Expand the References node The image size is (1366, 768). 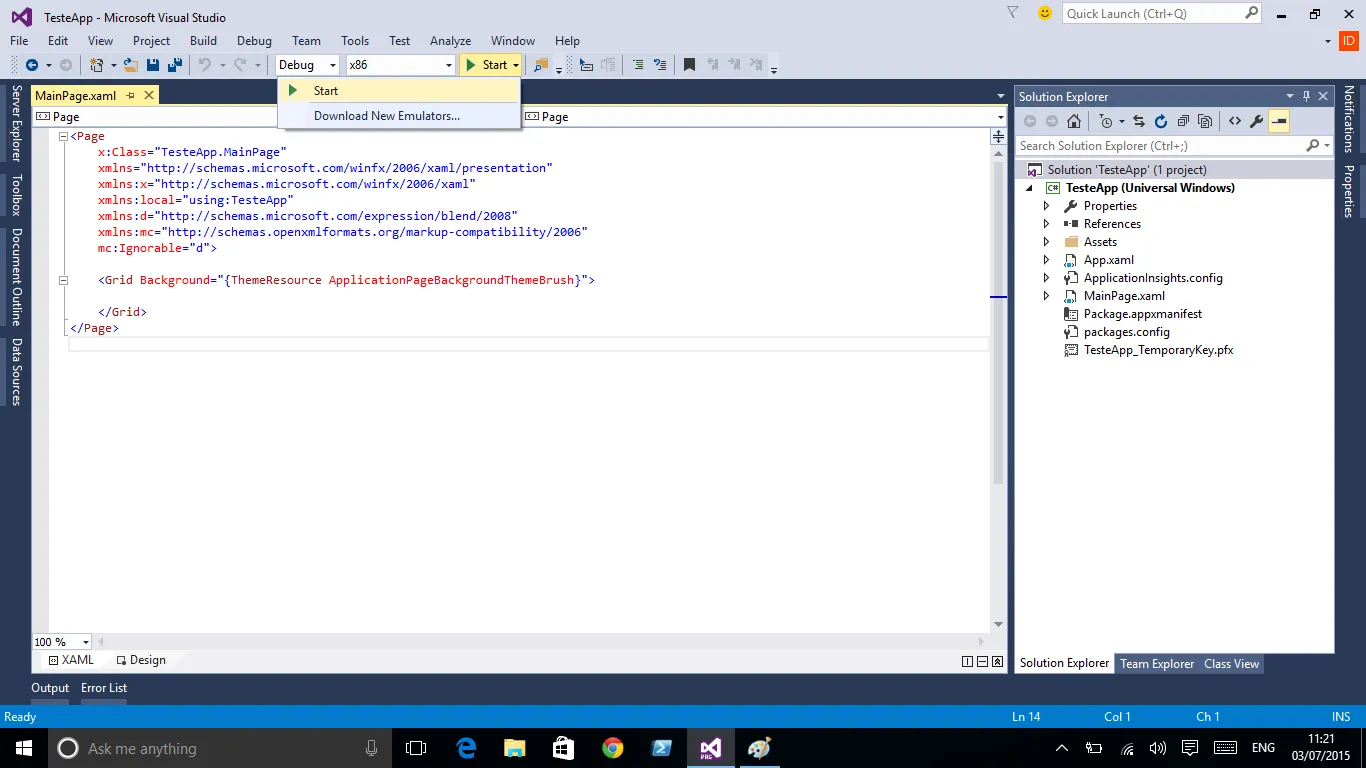pos(1047,224)
